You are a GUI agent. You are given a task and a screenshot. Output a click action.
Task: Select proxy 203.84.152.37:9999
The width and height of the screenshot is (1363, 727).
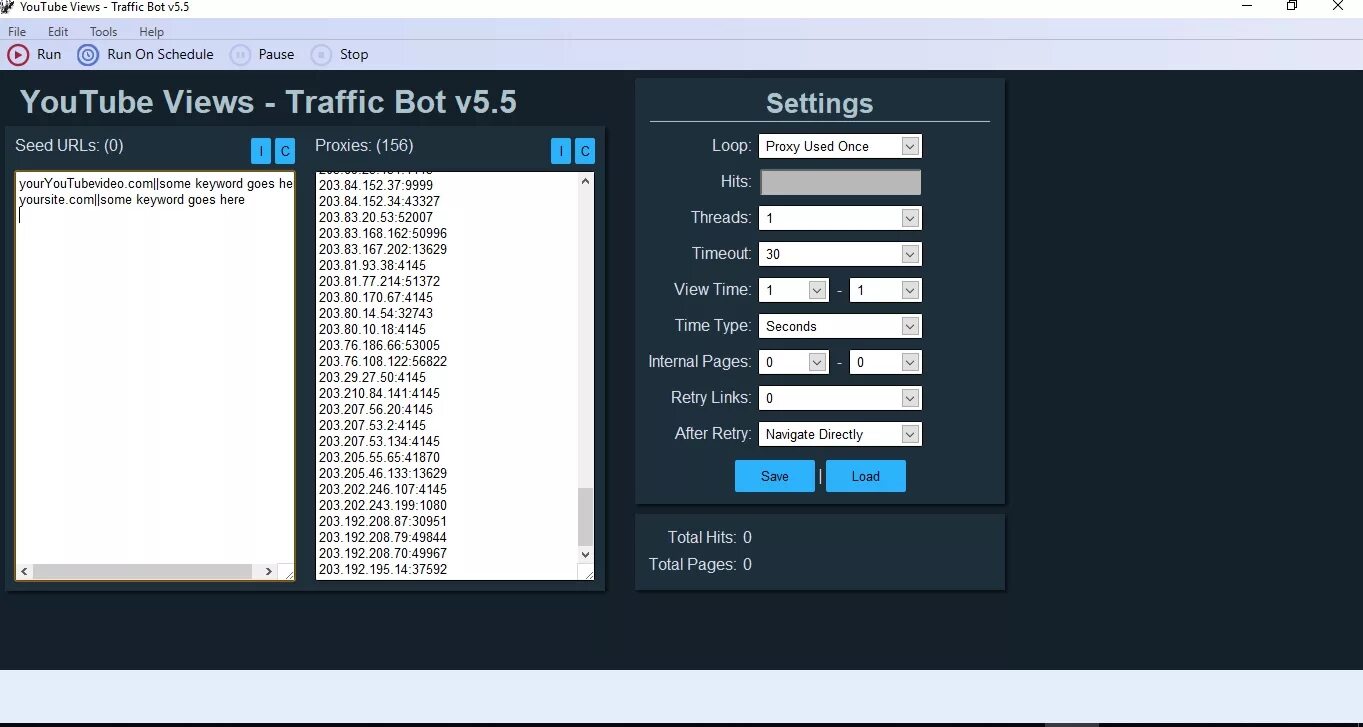click(x=376, y=185)
